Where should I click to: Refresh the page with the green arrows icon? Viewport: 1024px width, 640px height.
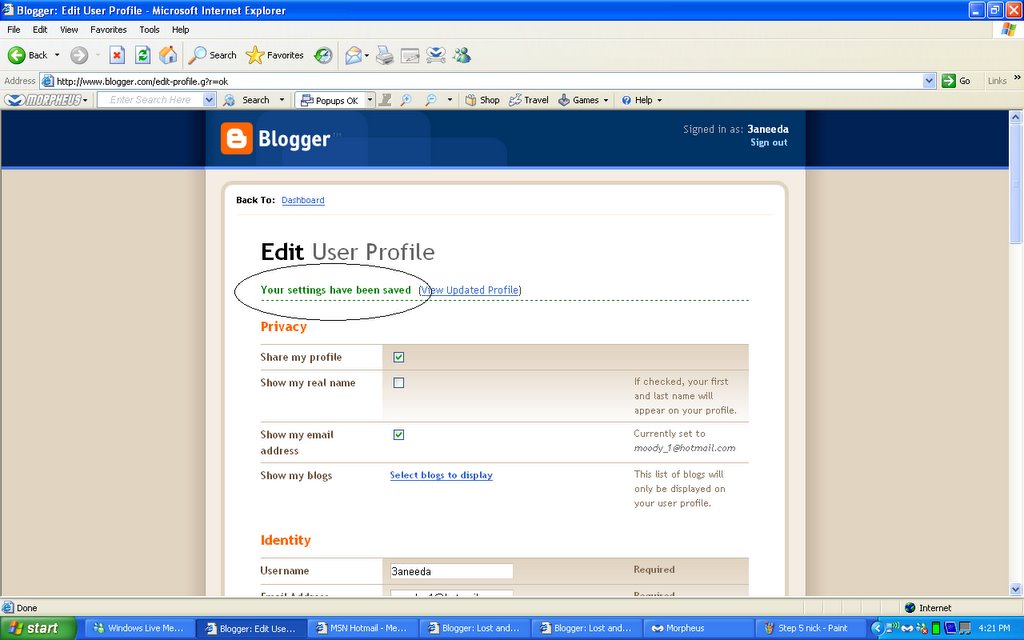coord(142,56)
